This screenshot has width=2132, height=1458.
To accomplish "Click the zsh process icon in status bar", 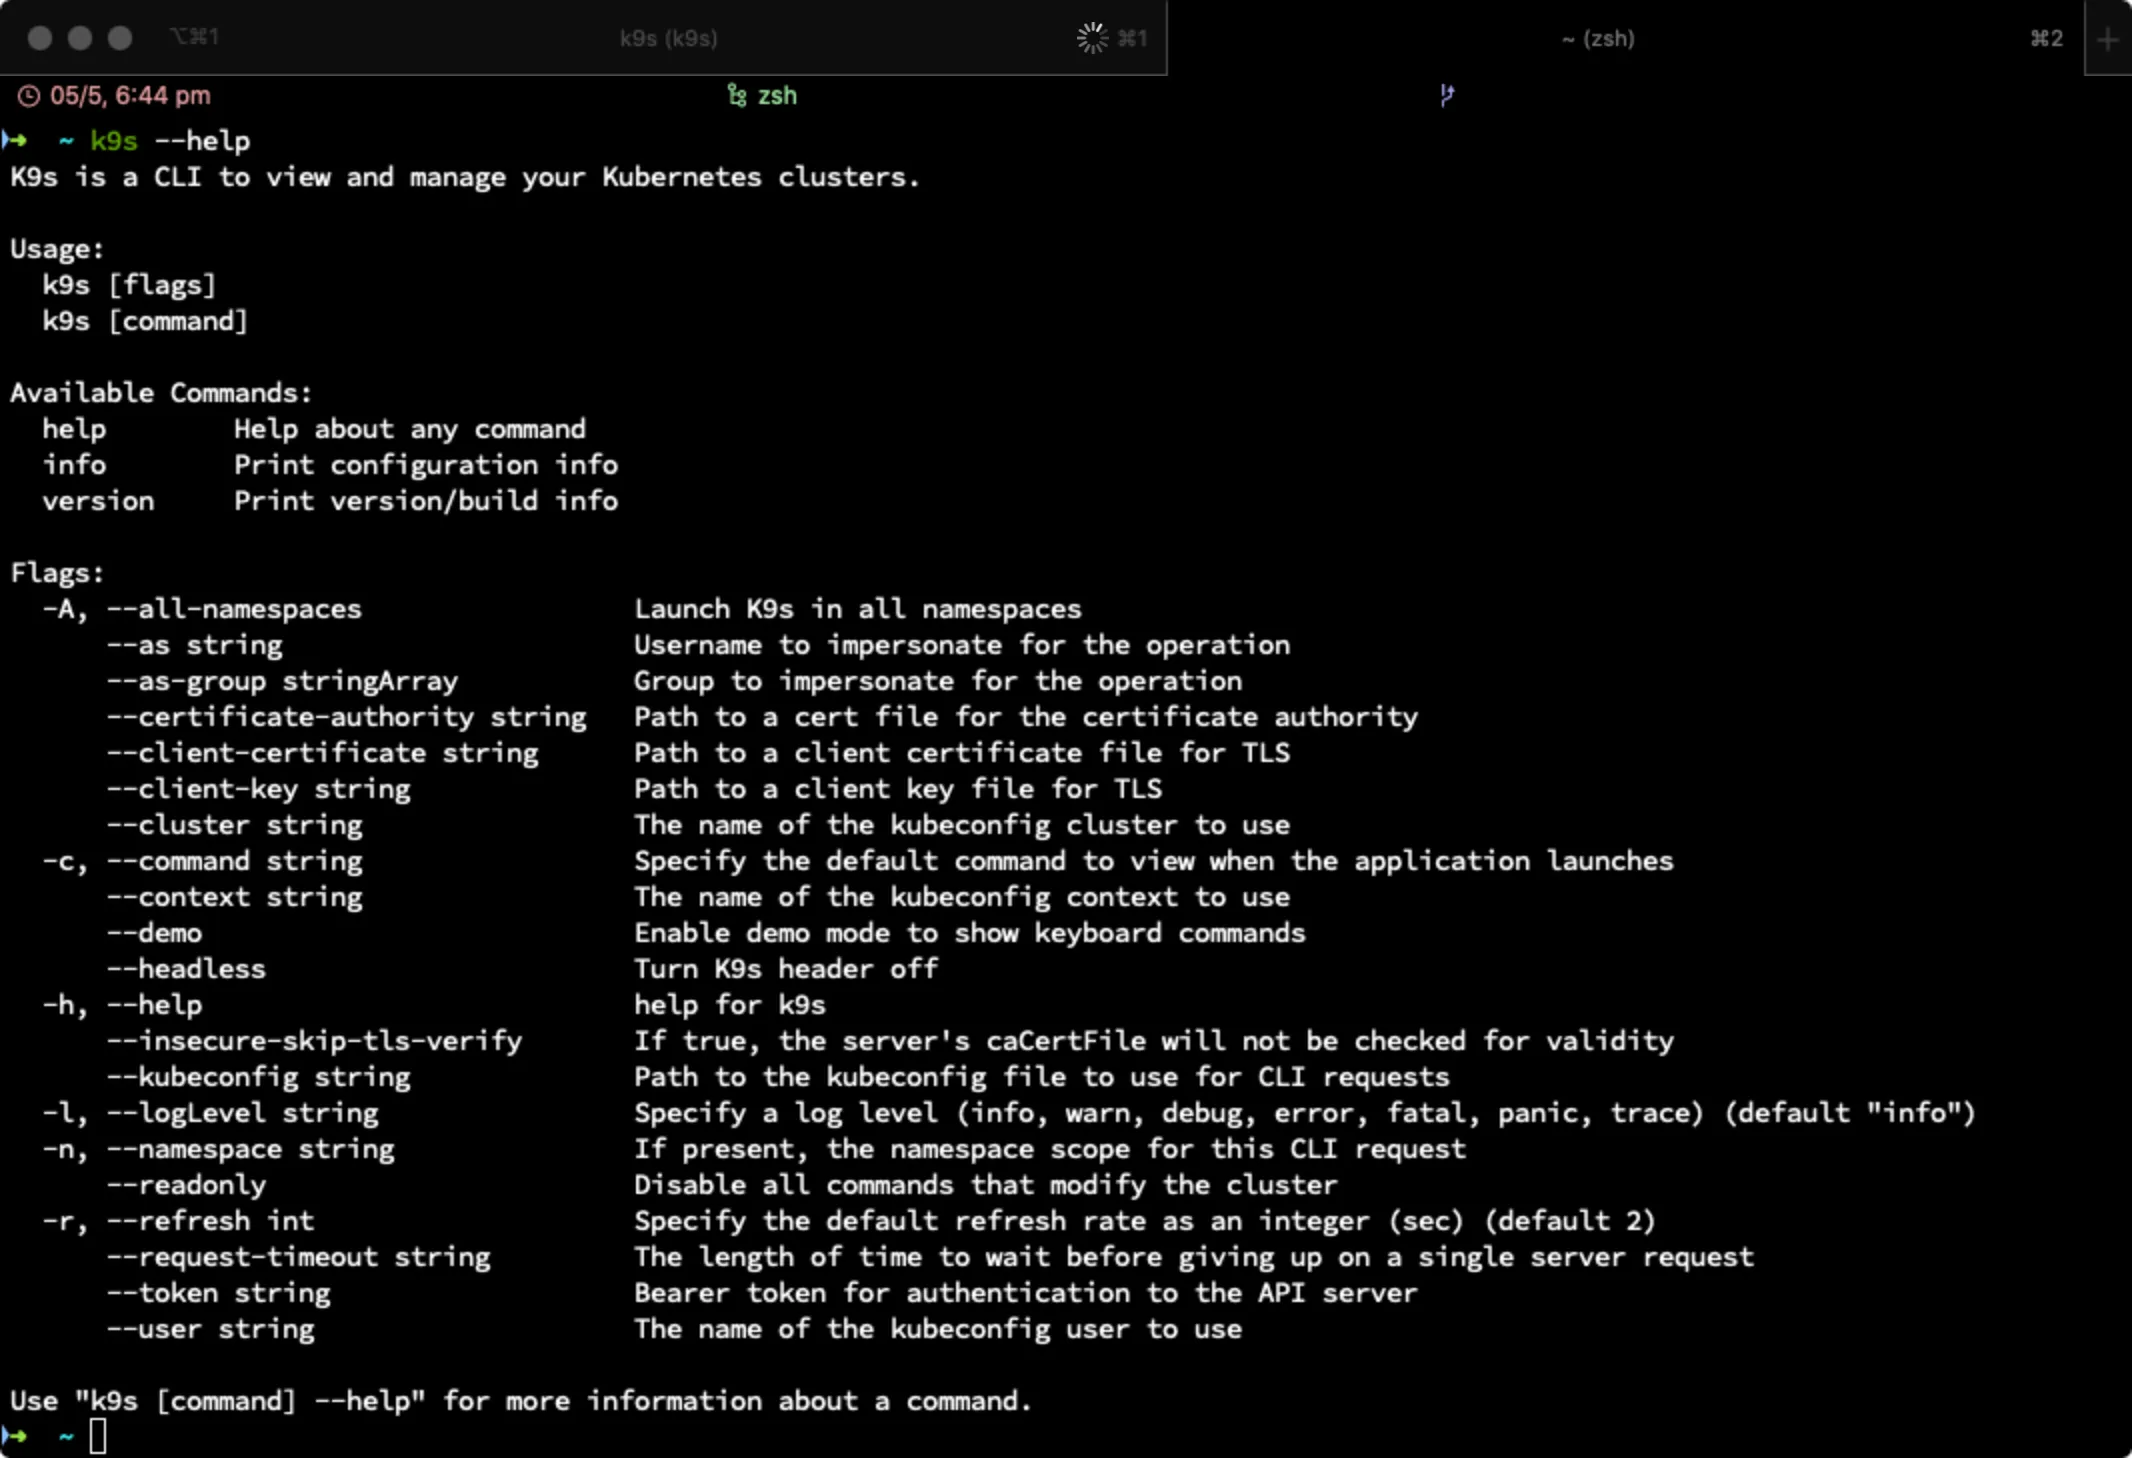I will [737, 95].
